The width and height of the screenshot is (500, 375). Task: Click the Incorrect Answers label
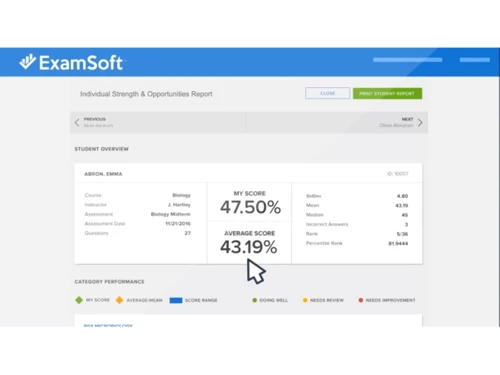click(327, 224)
